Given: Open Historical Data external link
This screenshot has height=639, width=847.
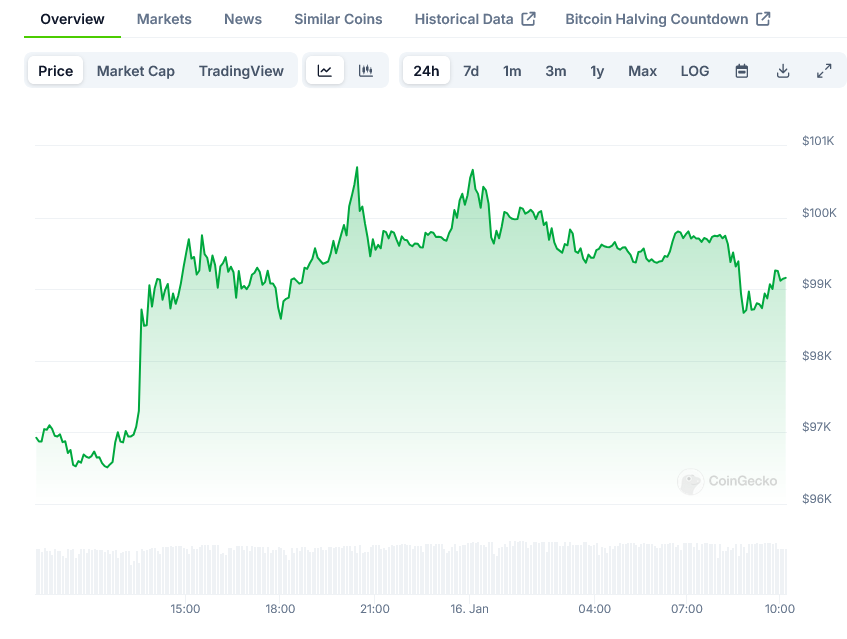Looking at the screenshot, I should tap(475, 19).
